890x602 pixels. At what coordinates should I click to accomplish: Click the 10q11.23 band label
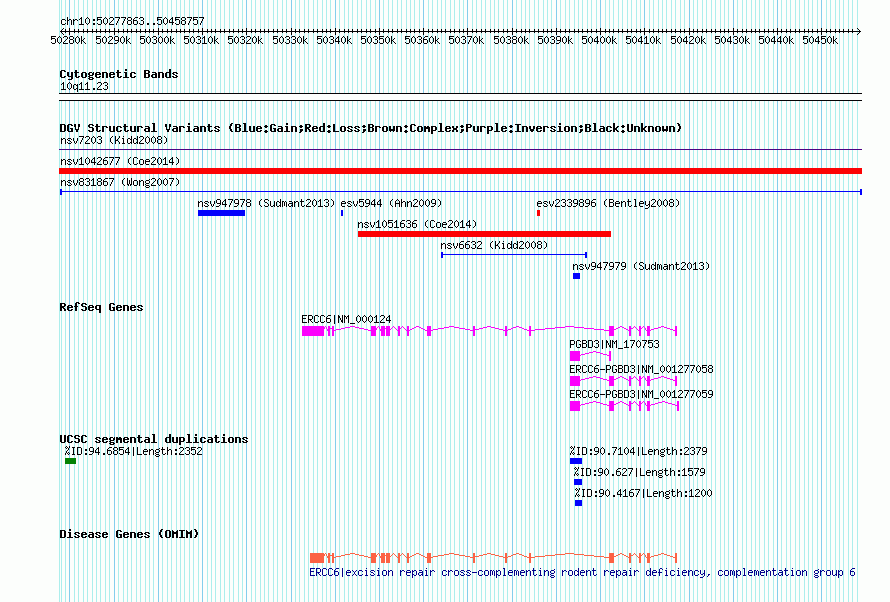84,87
